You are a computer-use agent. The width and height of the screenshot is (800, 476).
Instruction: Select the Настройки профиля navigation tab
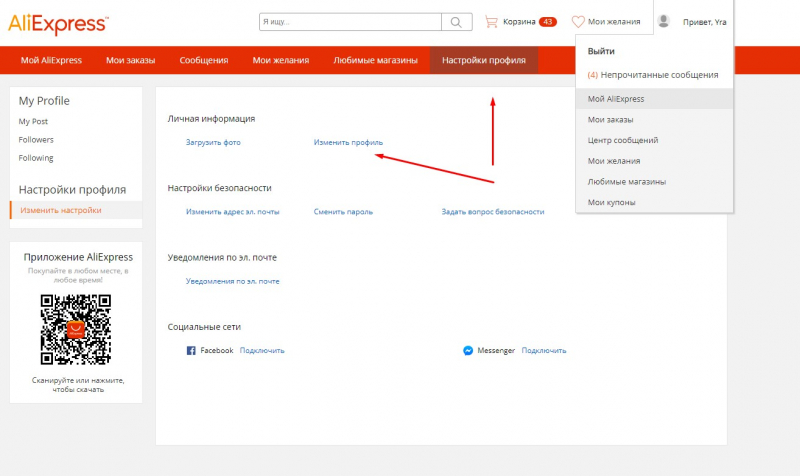484,60
